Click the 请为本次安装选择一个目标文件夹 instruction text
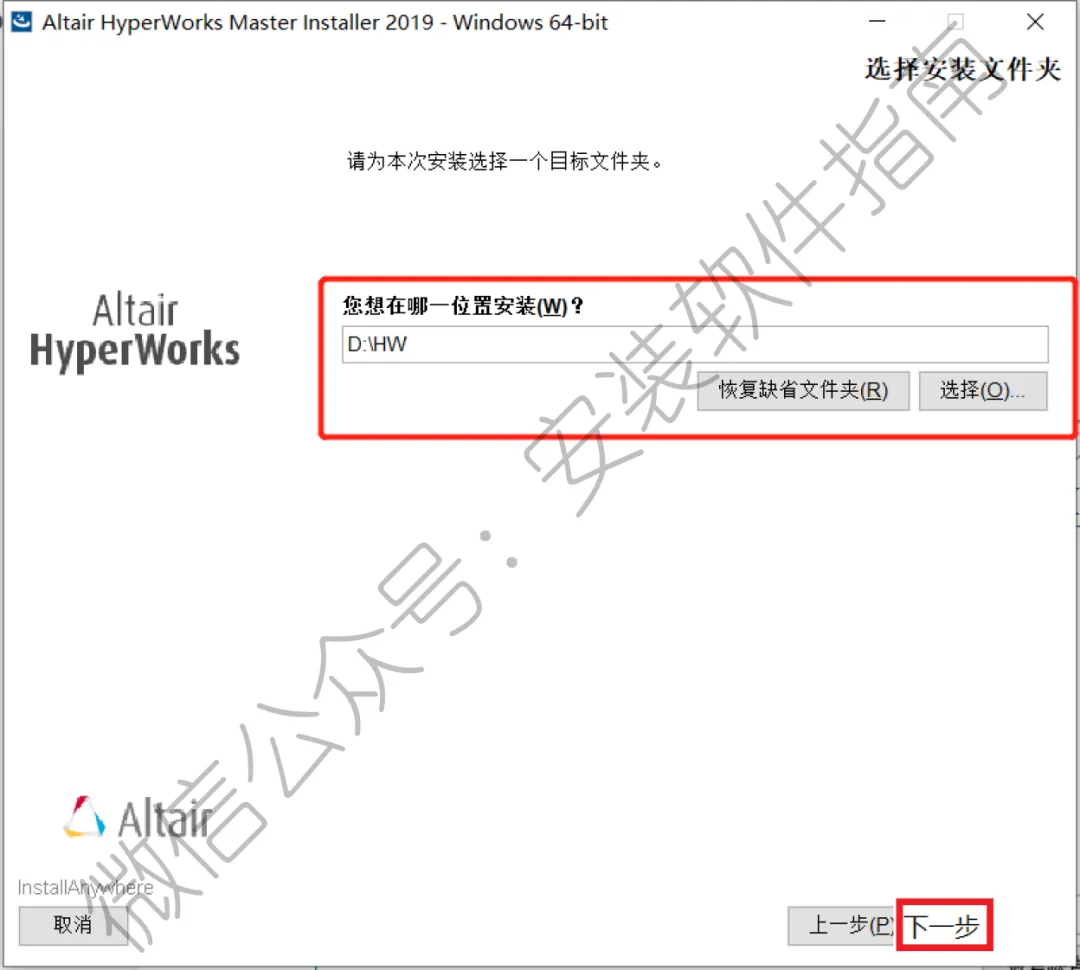This screenshot has width=1080, height=970. point(505,161)
